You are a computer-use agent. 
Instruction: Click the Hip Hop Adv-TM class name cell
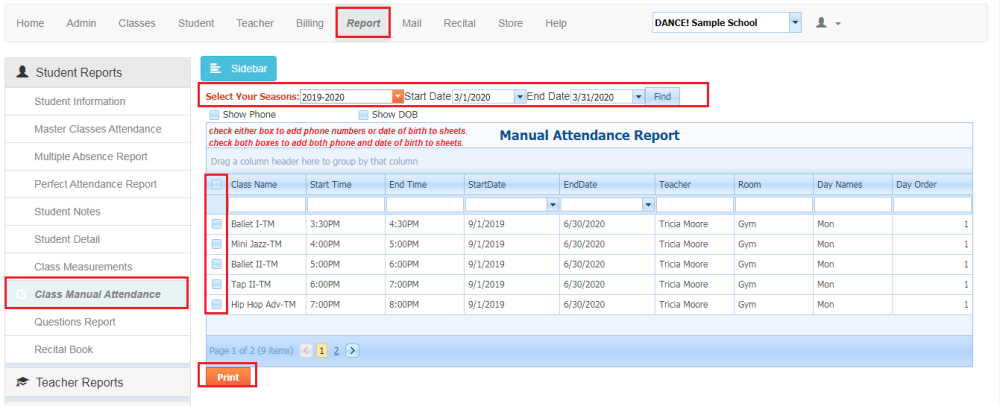pyautogui.click(x=266, y=305)
